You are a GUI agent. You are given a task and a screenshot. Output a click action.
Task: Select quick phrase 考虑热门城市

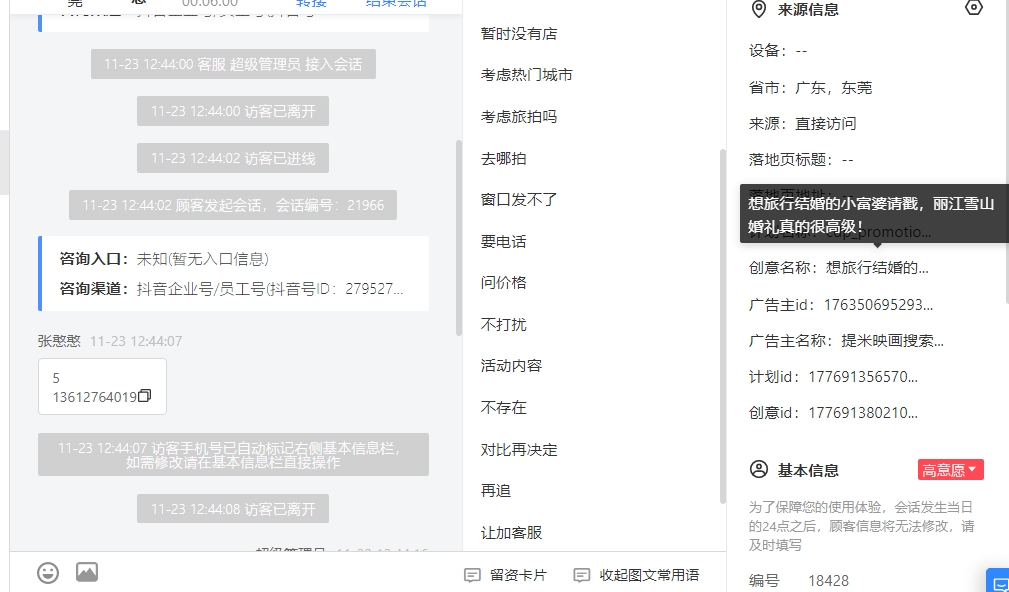pyautogui.click(x=526, y=75)
